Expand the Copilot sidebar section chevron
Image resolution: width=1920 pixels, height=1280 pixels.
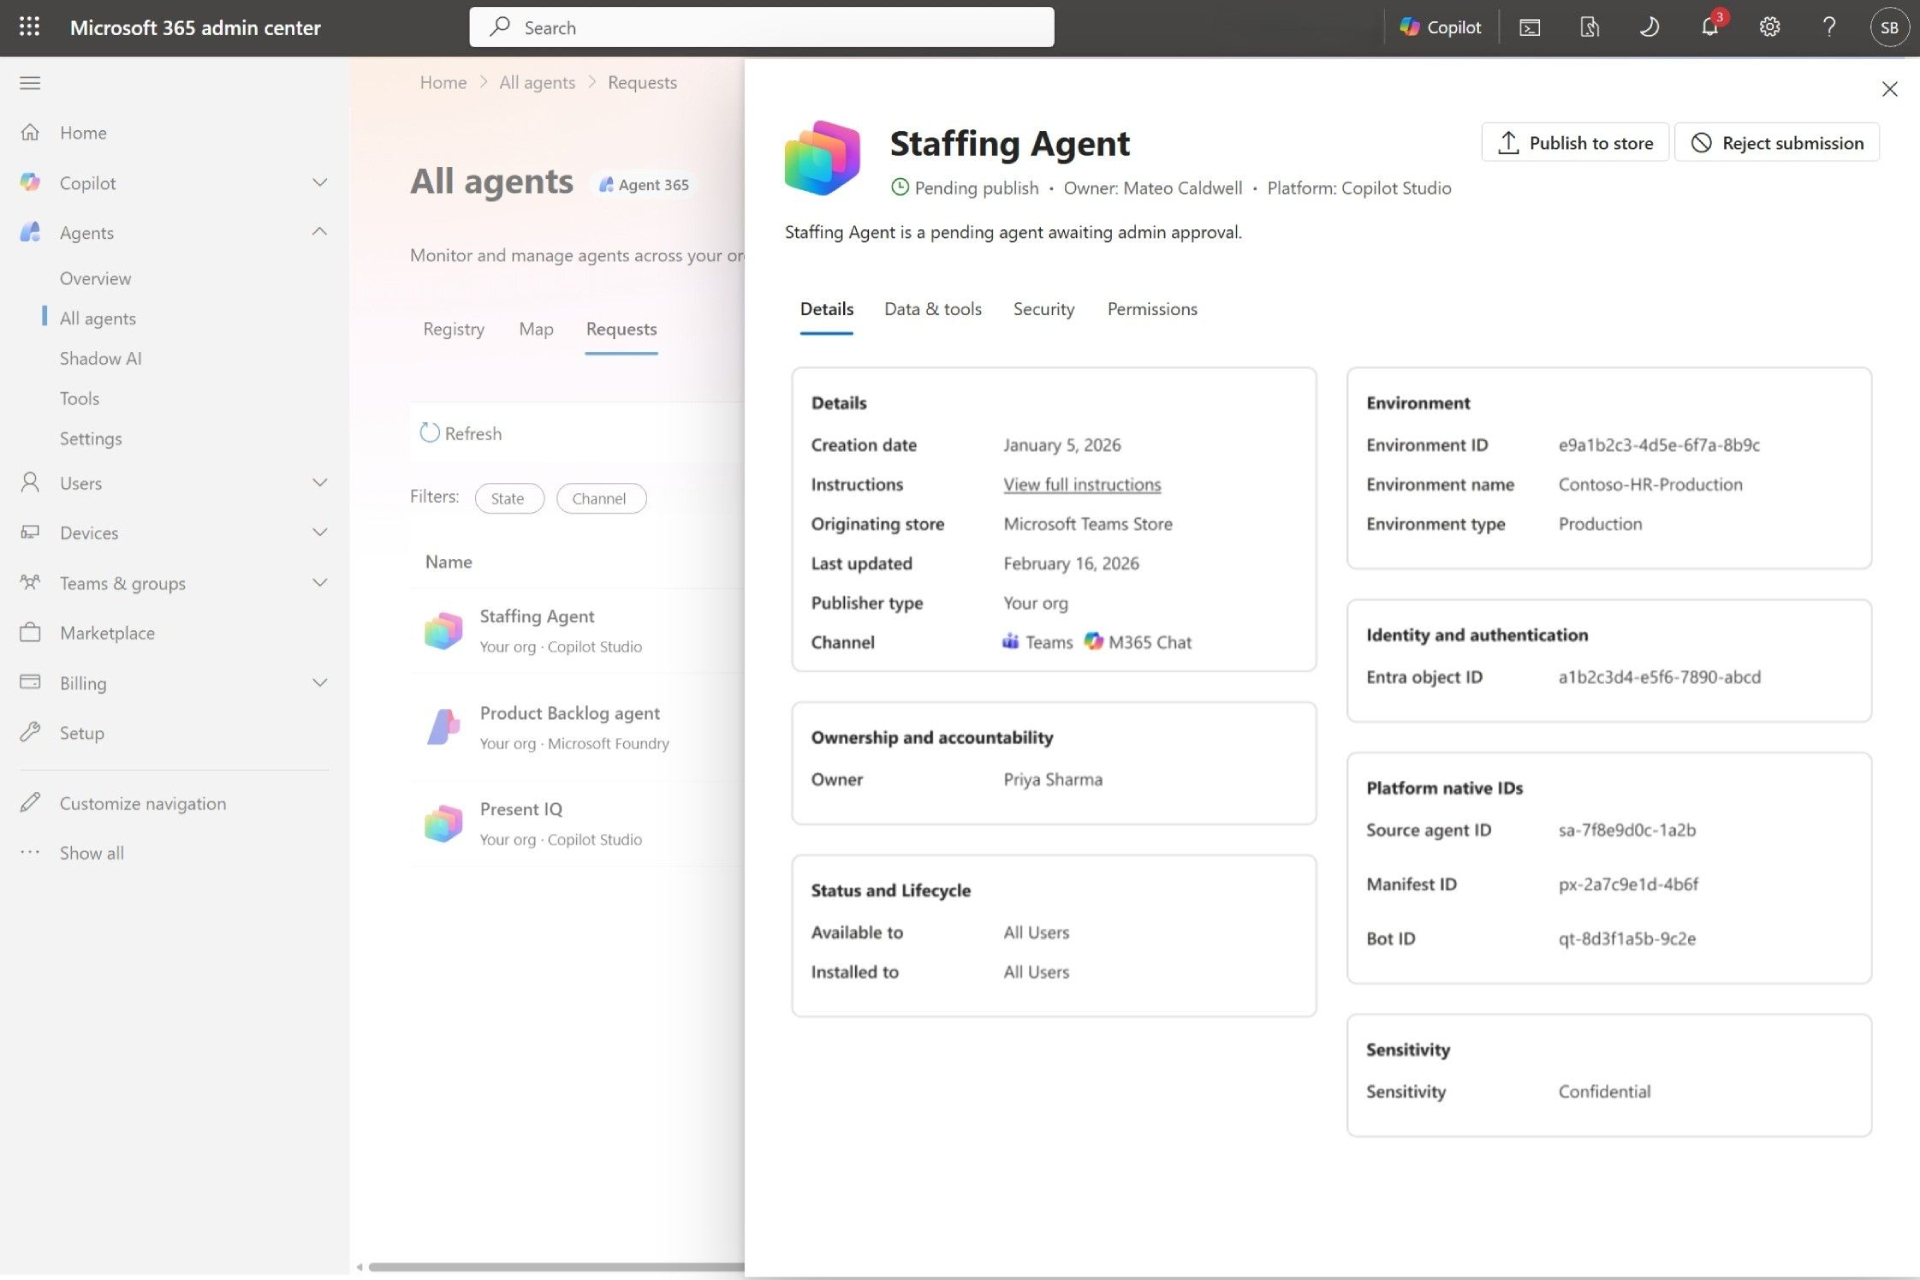point(320,182)
